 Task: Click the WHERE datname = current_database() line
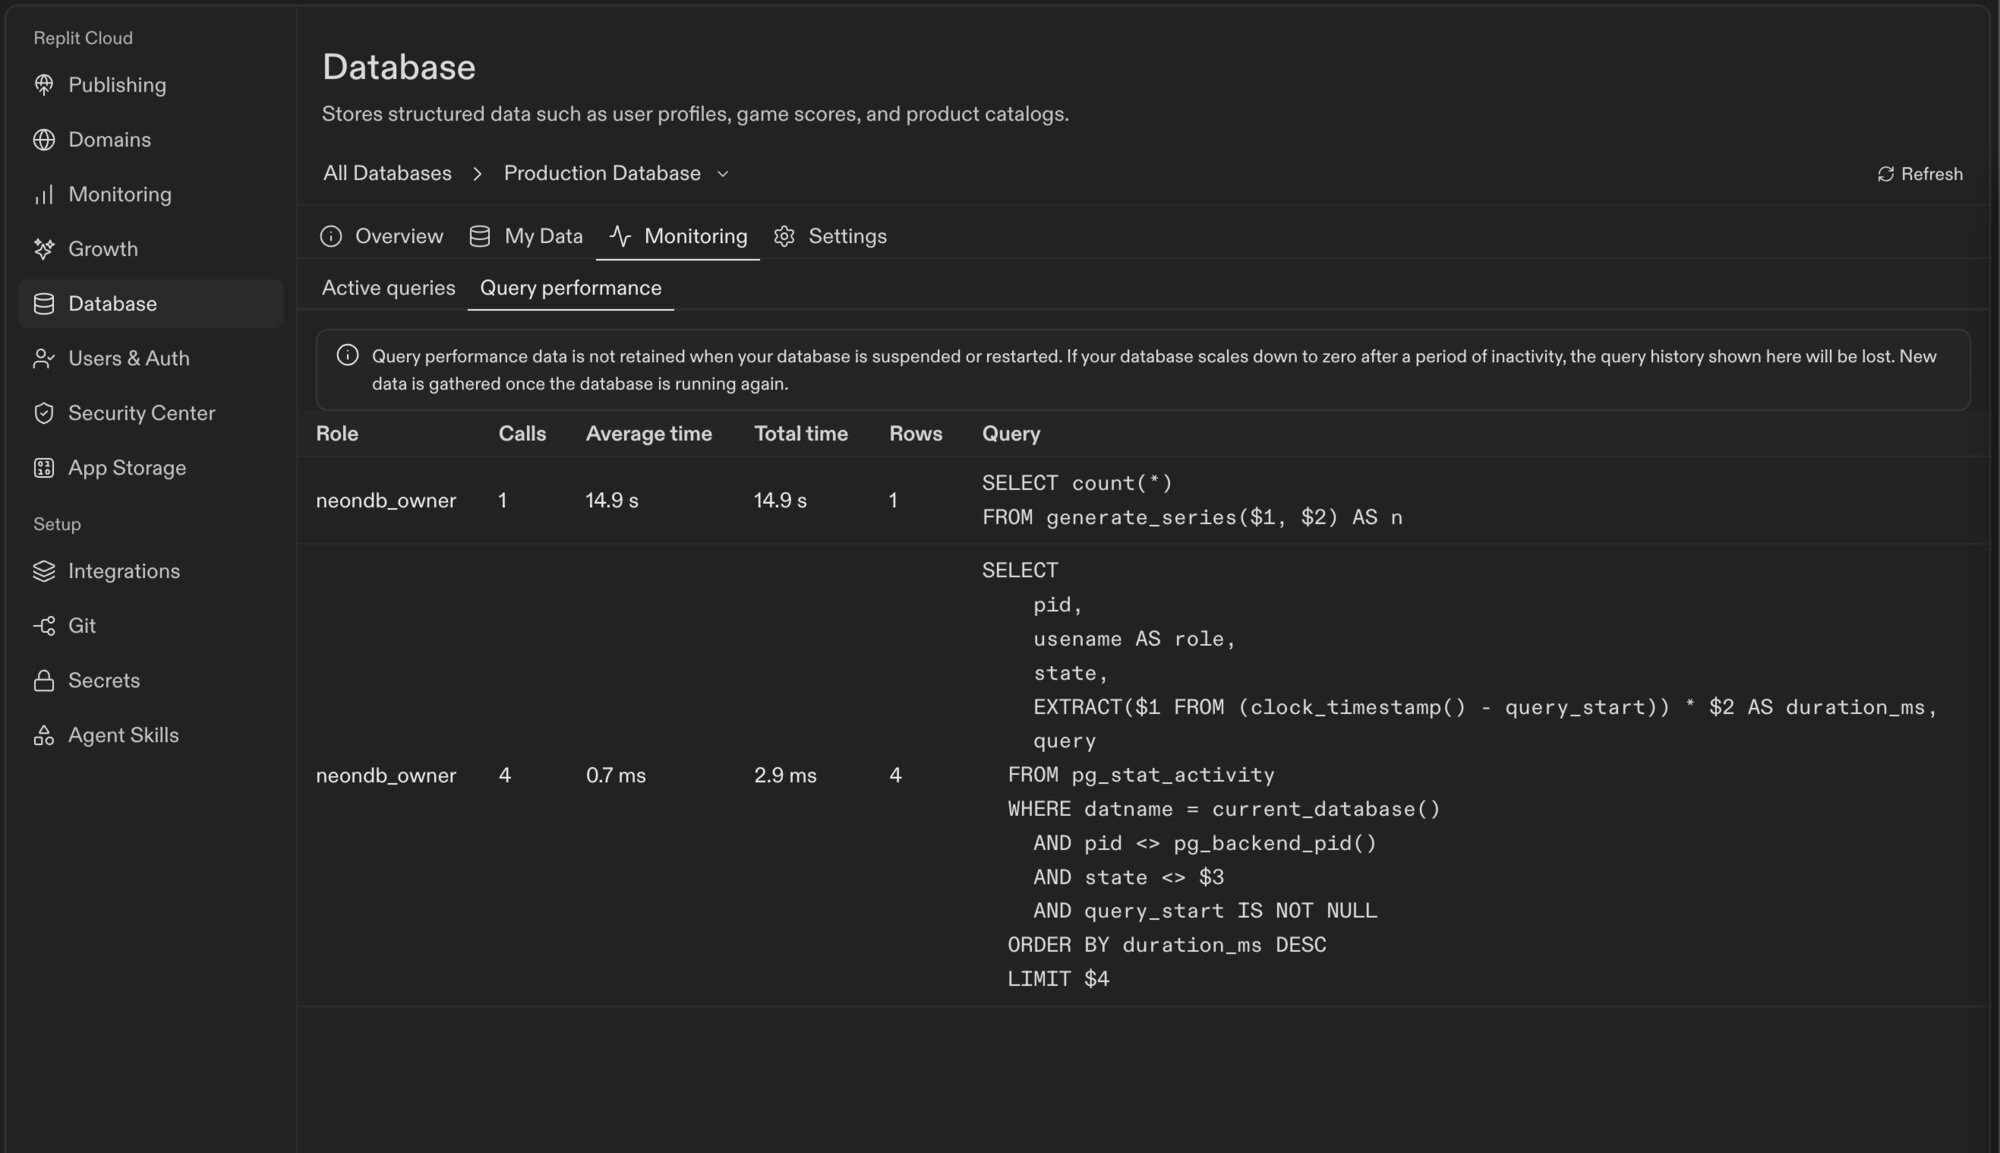point(1224,809)
